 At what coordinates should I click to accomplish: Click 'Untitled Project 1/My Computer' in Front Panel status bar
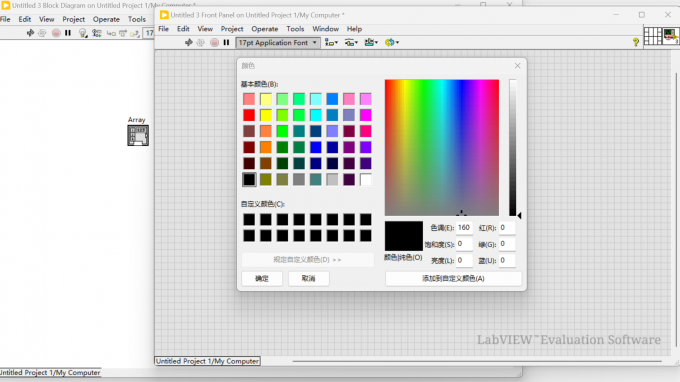[x=207, y=361]
